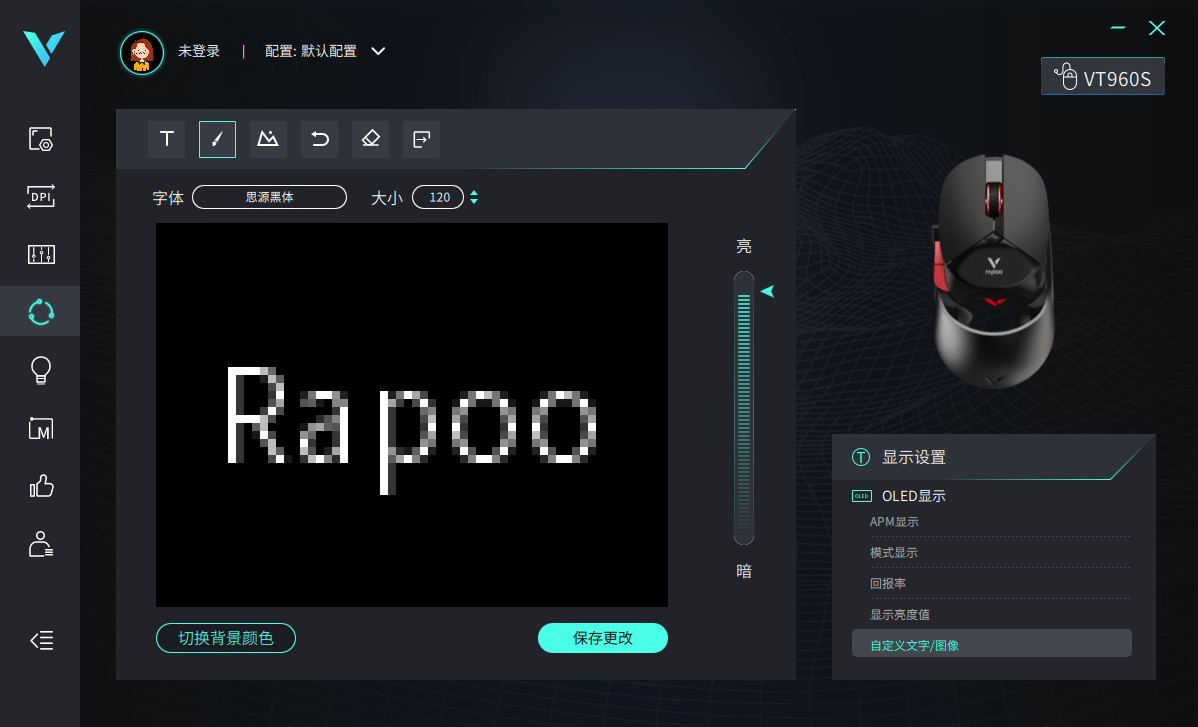Select the brush drawing tool
Viewport: 1198px width, 727px height.
(217, 139)
